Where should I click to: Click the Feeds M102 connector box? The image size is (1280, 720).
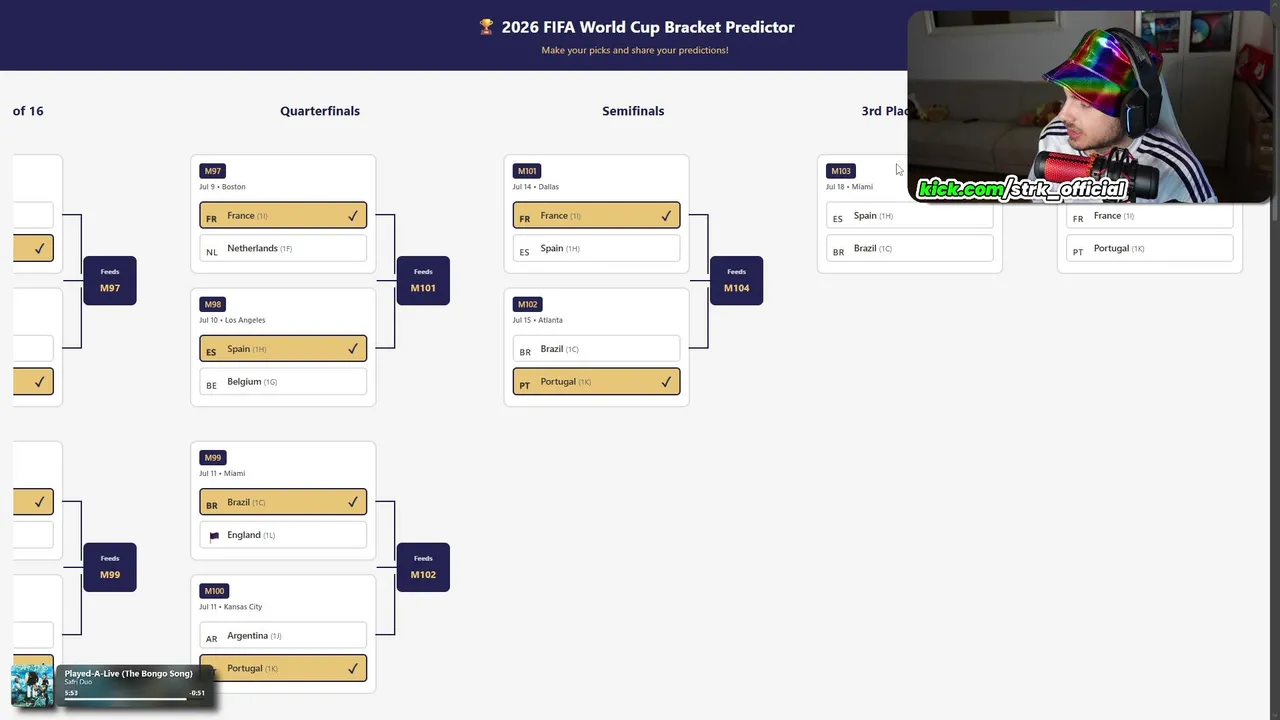423,567
